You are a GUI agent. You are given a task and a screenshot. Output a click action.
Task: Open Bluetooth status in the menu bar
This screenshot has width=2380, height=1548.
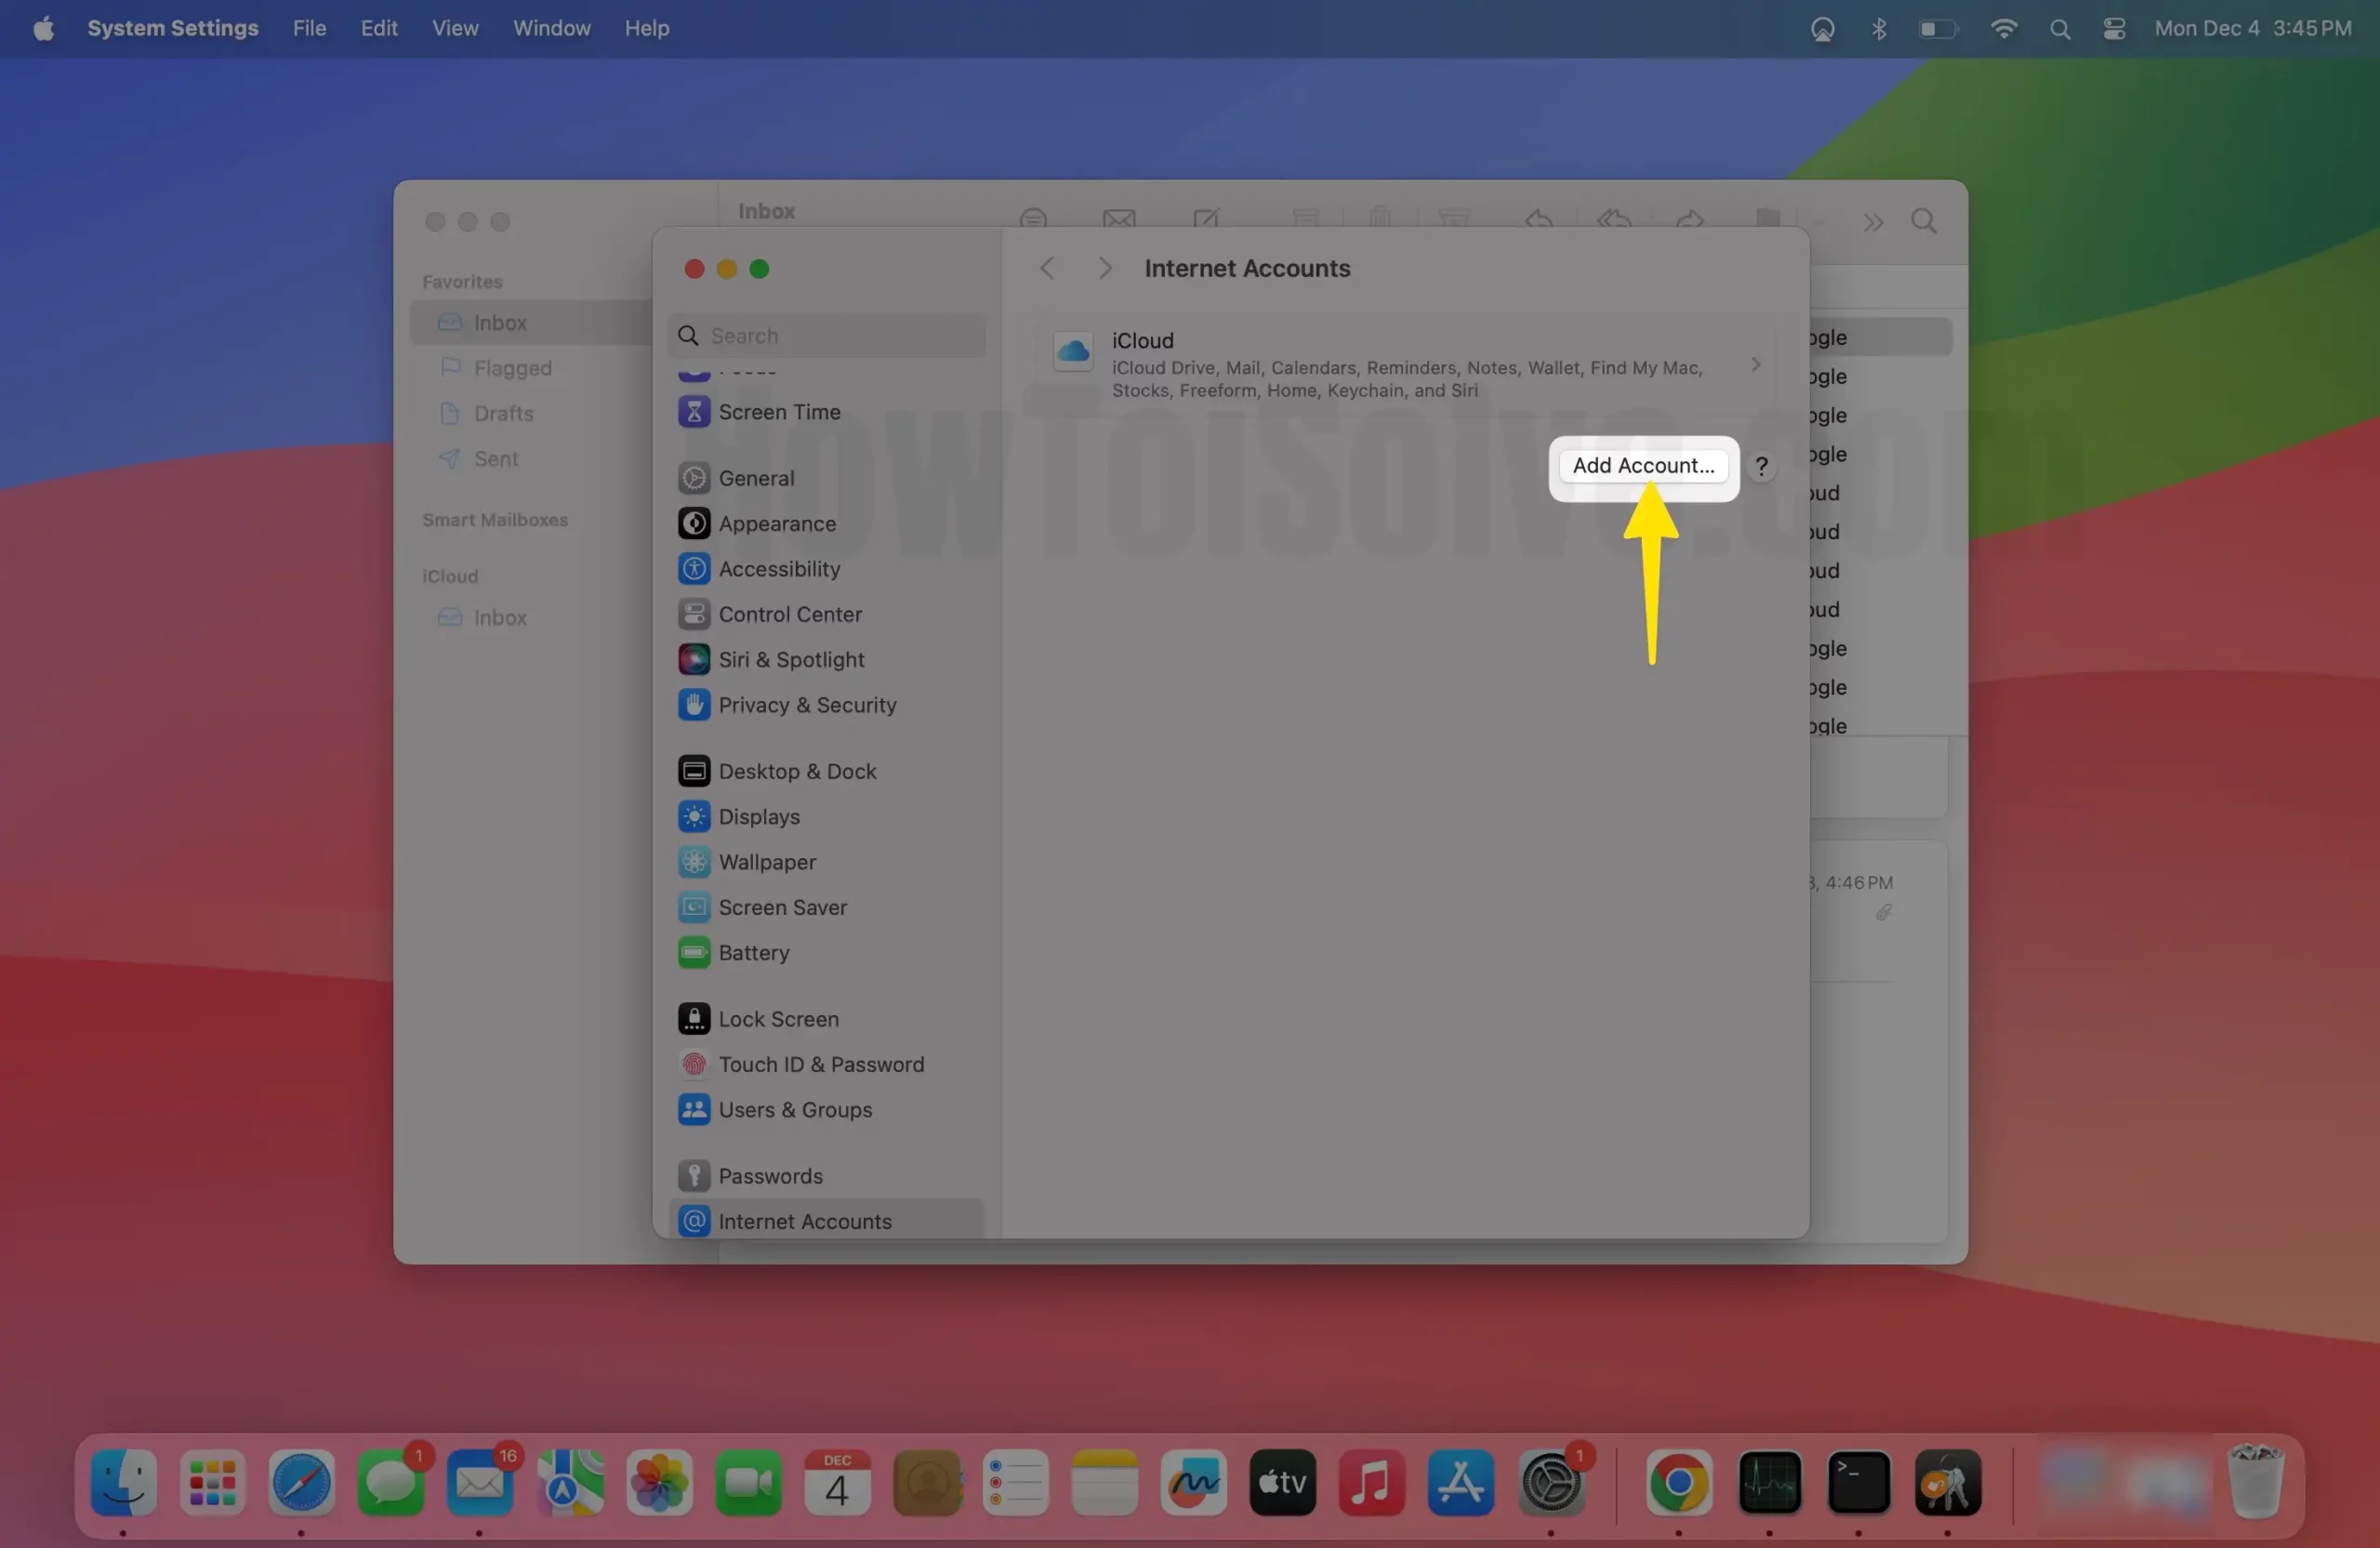[x=1878, y=28]
